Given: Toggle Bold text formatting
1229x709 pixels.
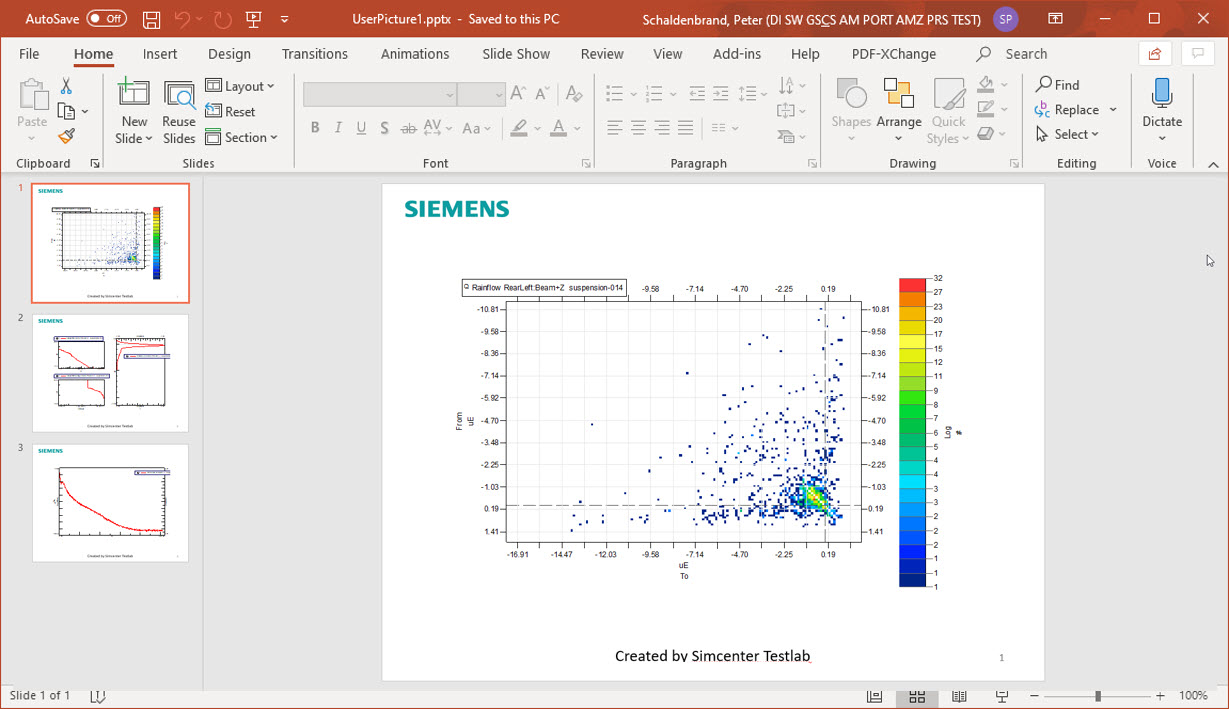Looking at the screenshot, I should pyautogui.click(x=315, y=128).
